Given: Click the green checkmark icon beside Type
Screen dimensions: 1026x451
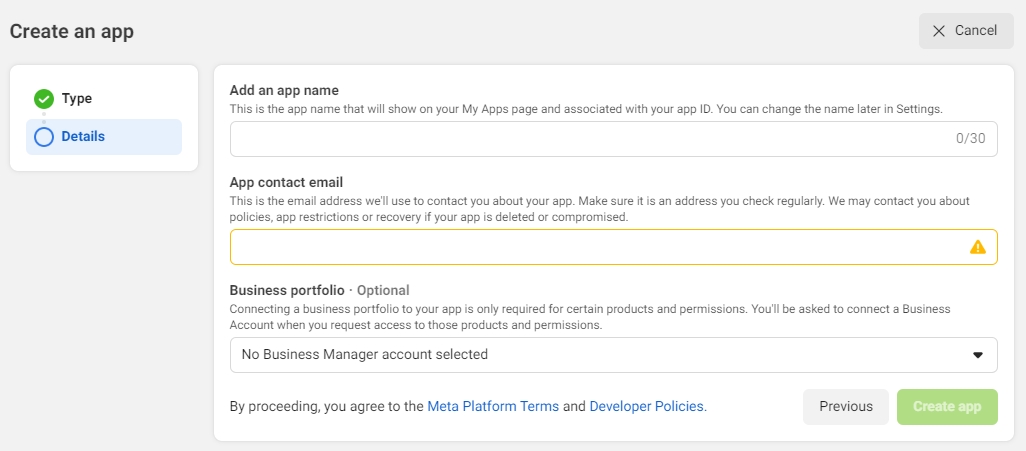Looking at the screenshot, I should [44, 98].
